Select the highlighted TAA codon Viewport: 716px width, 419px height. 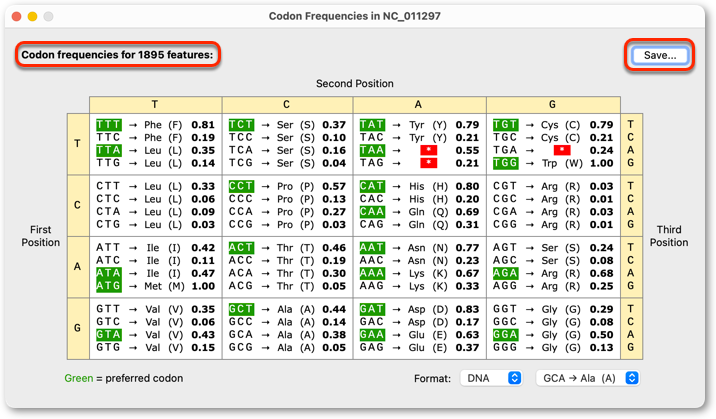pyautogui.click(x=372, y=150)
